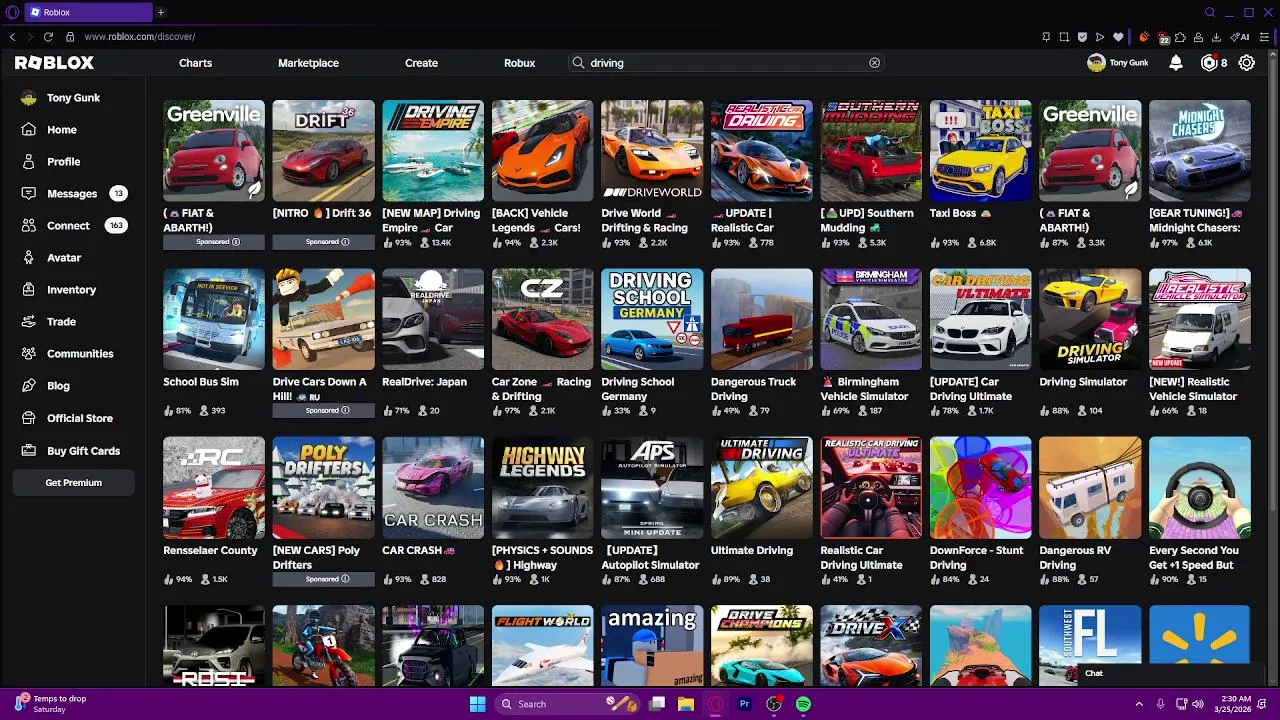
Task: Open Inventory in the sidebar
Action: pyautogui.click(x=71, y=290)
